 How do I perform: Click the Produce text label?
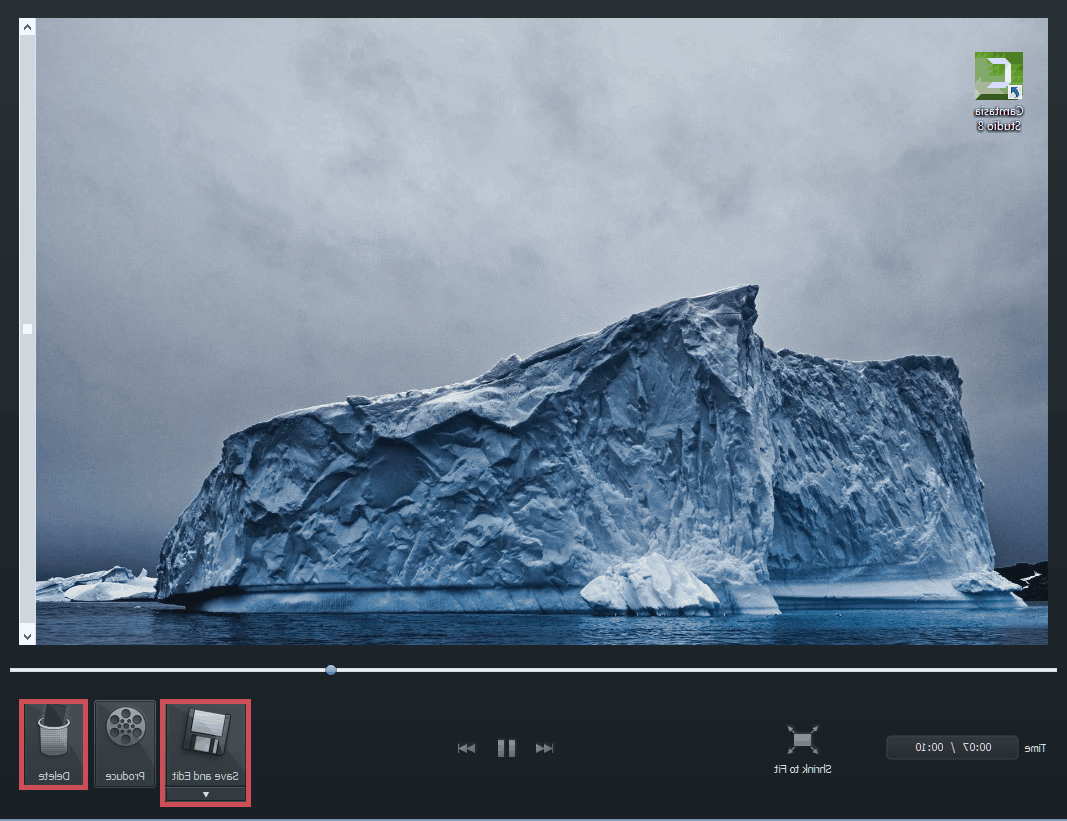[x=125, y=776]
